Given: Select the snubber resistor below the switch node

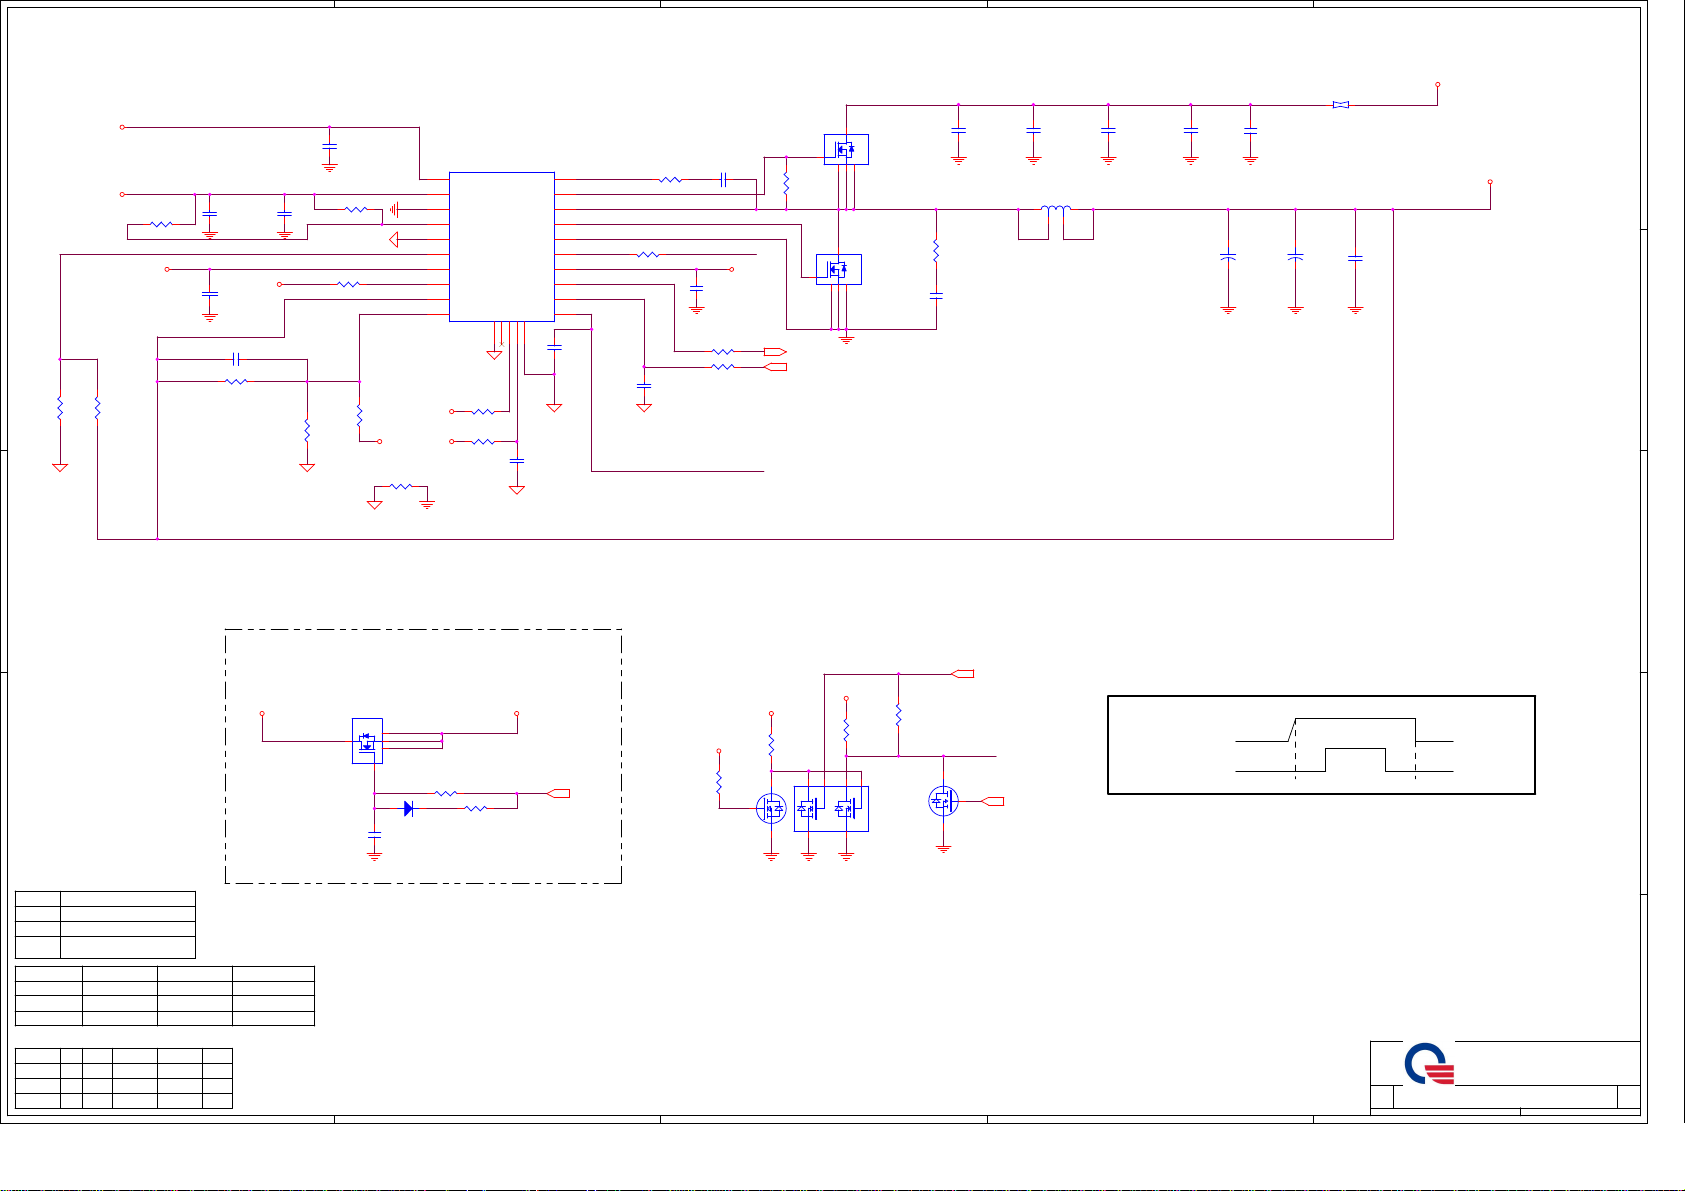Looking at the screenshot, I should tap(936, 250).
